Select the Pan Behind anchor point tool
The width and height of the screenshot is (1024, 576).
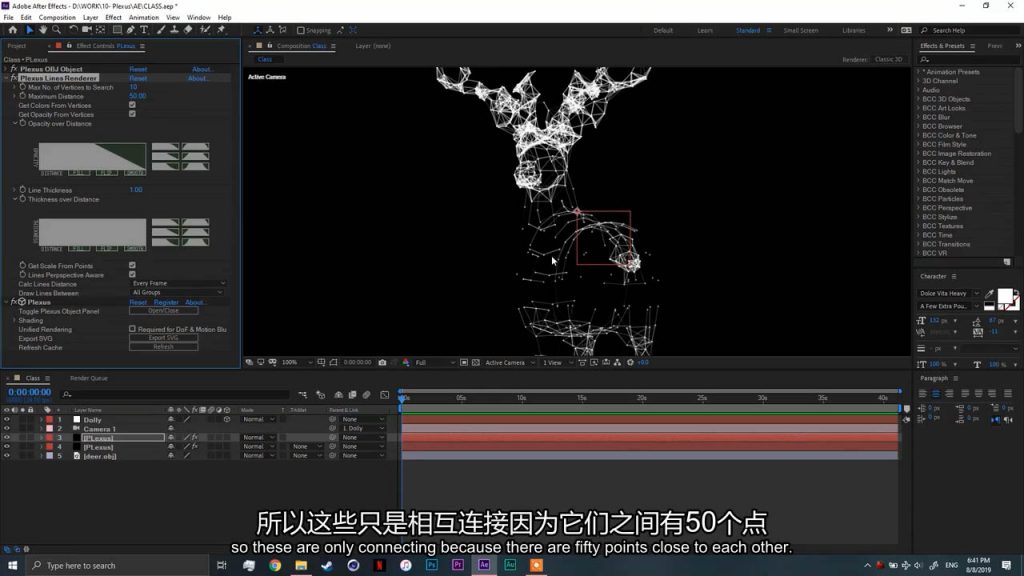pyautogui.click(x=101, y=30)
